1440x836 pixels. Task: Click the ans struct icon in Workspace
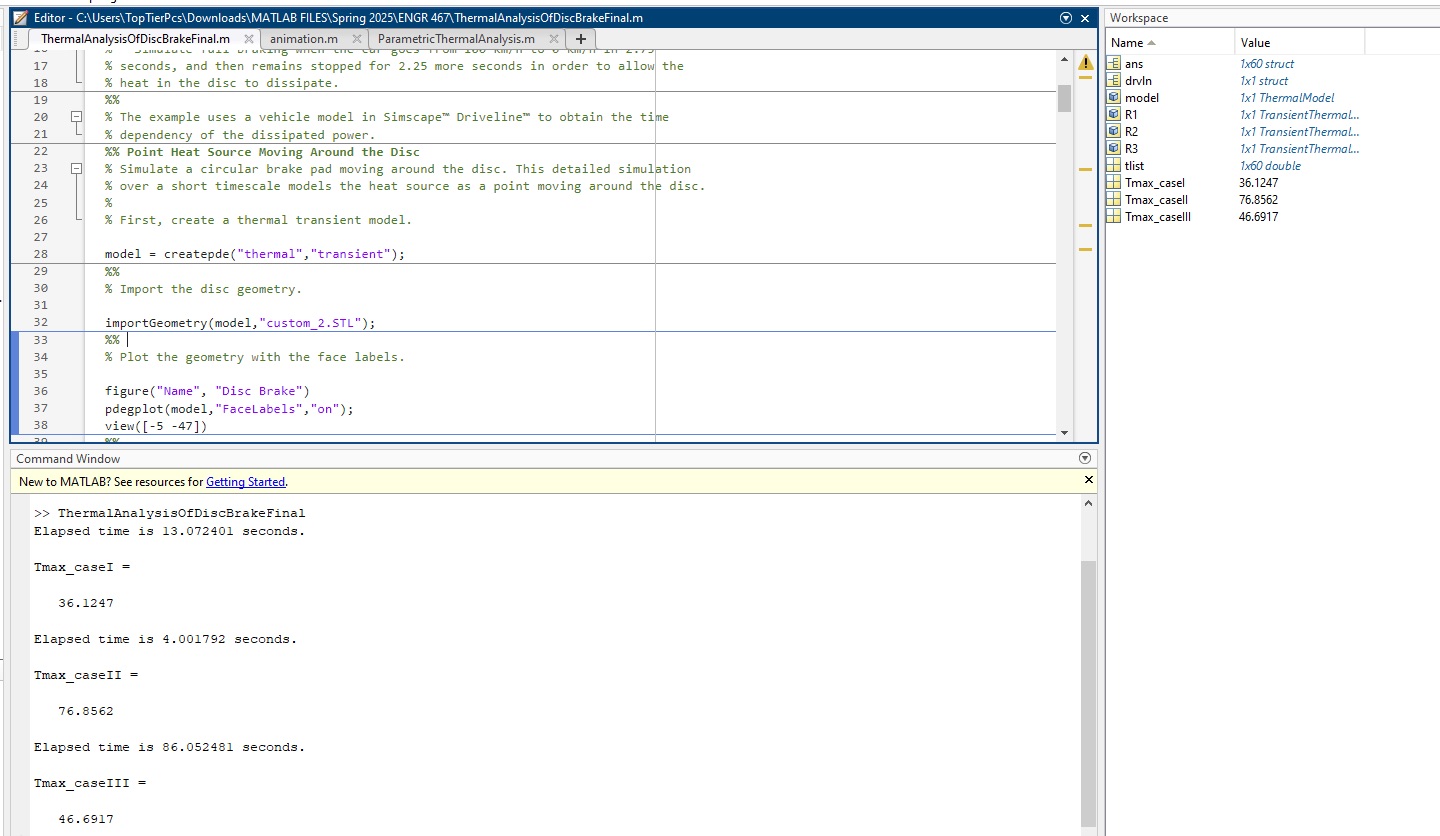1114,63
